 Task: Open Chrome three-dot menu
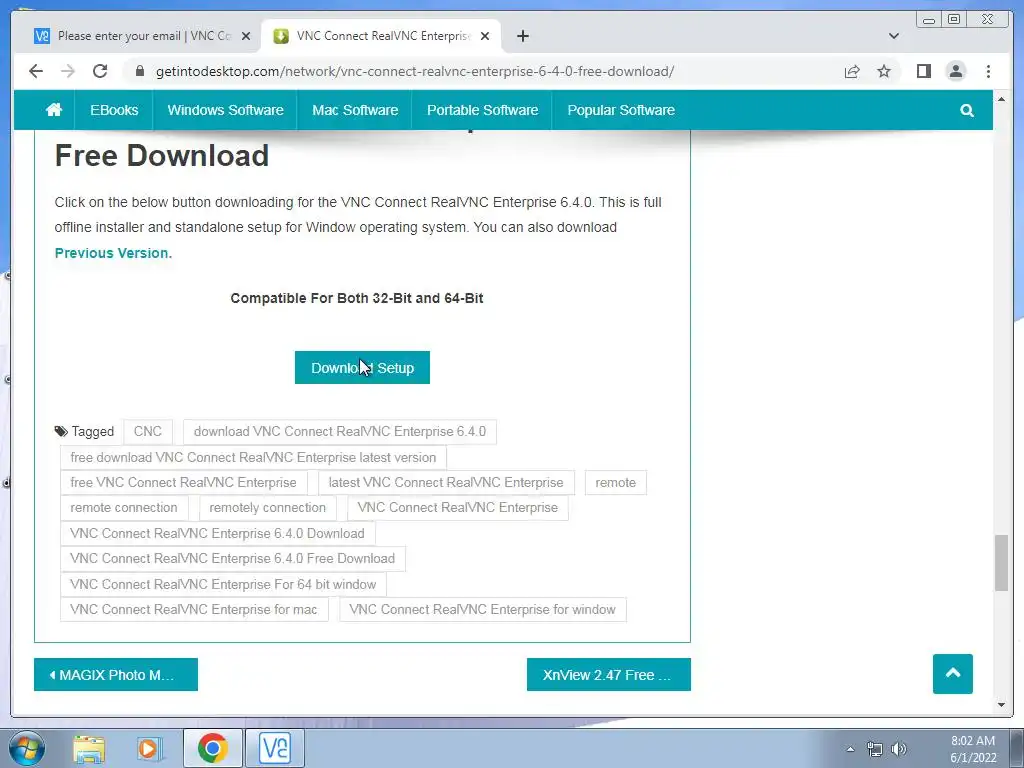[x=988, y=71]
